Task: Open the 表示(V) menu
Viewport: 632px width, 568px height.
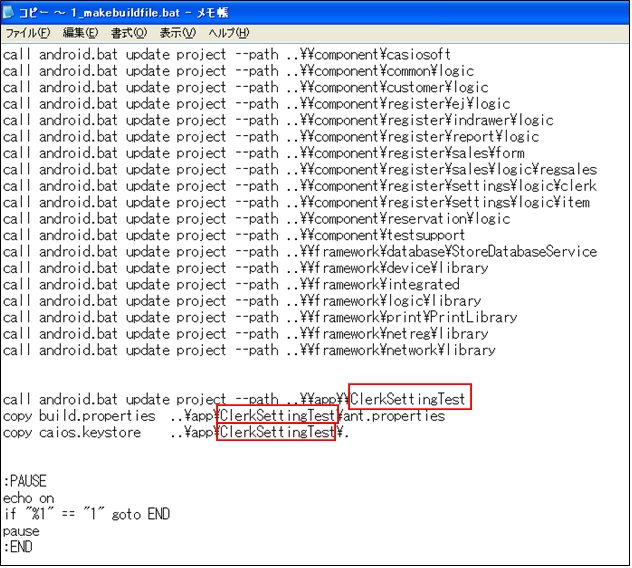Action: point(177,33)
